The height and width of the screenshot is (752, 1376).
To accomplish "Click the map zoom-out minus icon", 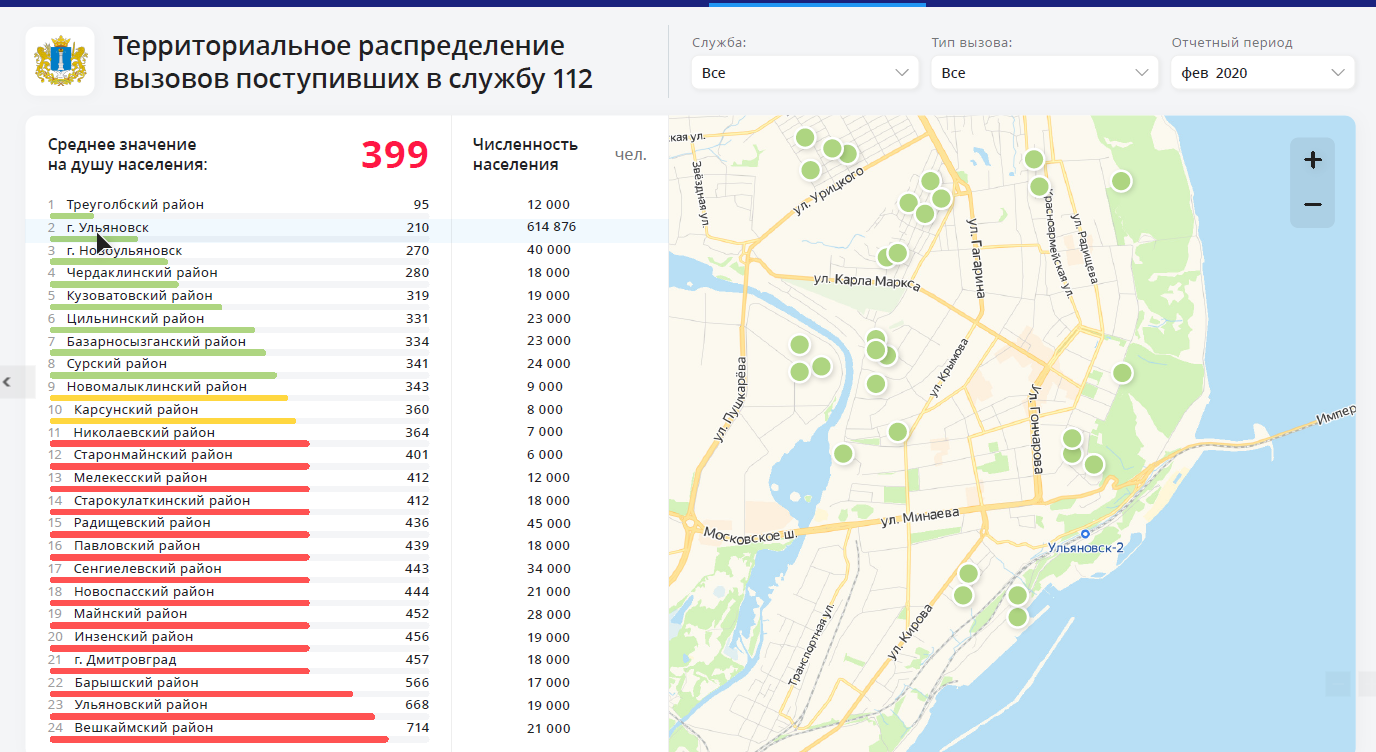I will [x=1312, y=205].
